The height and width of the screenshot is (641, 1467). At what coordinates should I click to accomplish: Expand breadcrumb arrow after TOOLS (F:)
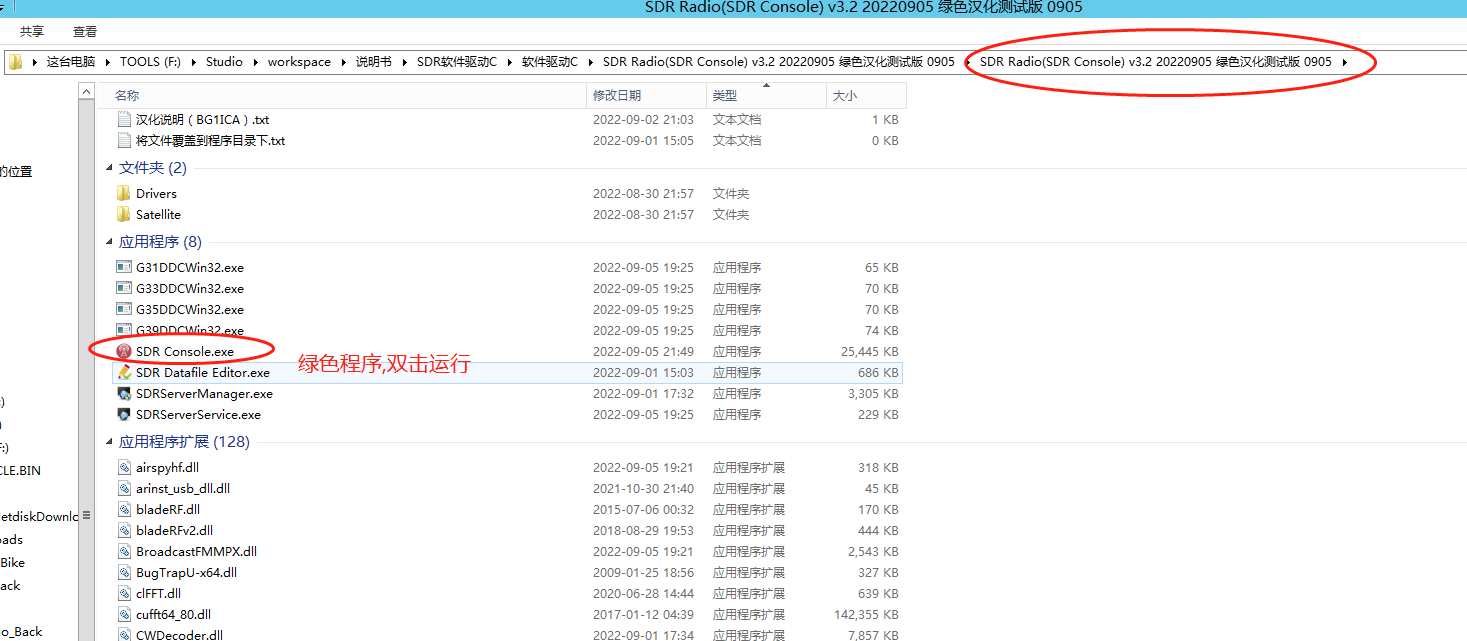[194, 62]
